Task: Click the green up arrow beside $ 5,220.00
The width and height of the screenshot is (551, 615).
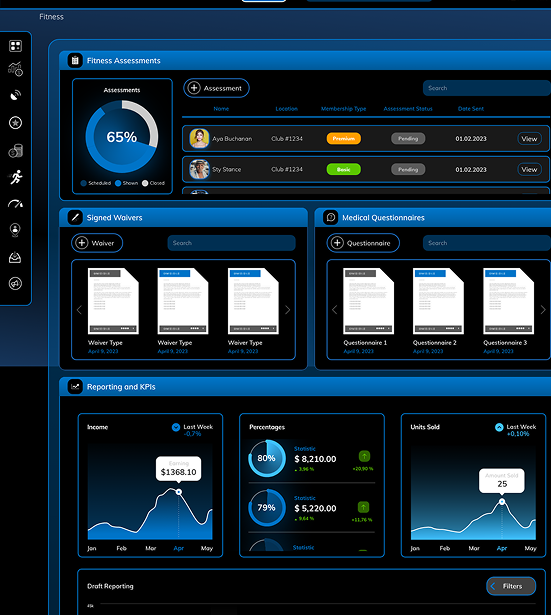Action: tap(364, 507)
